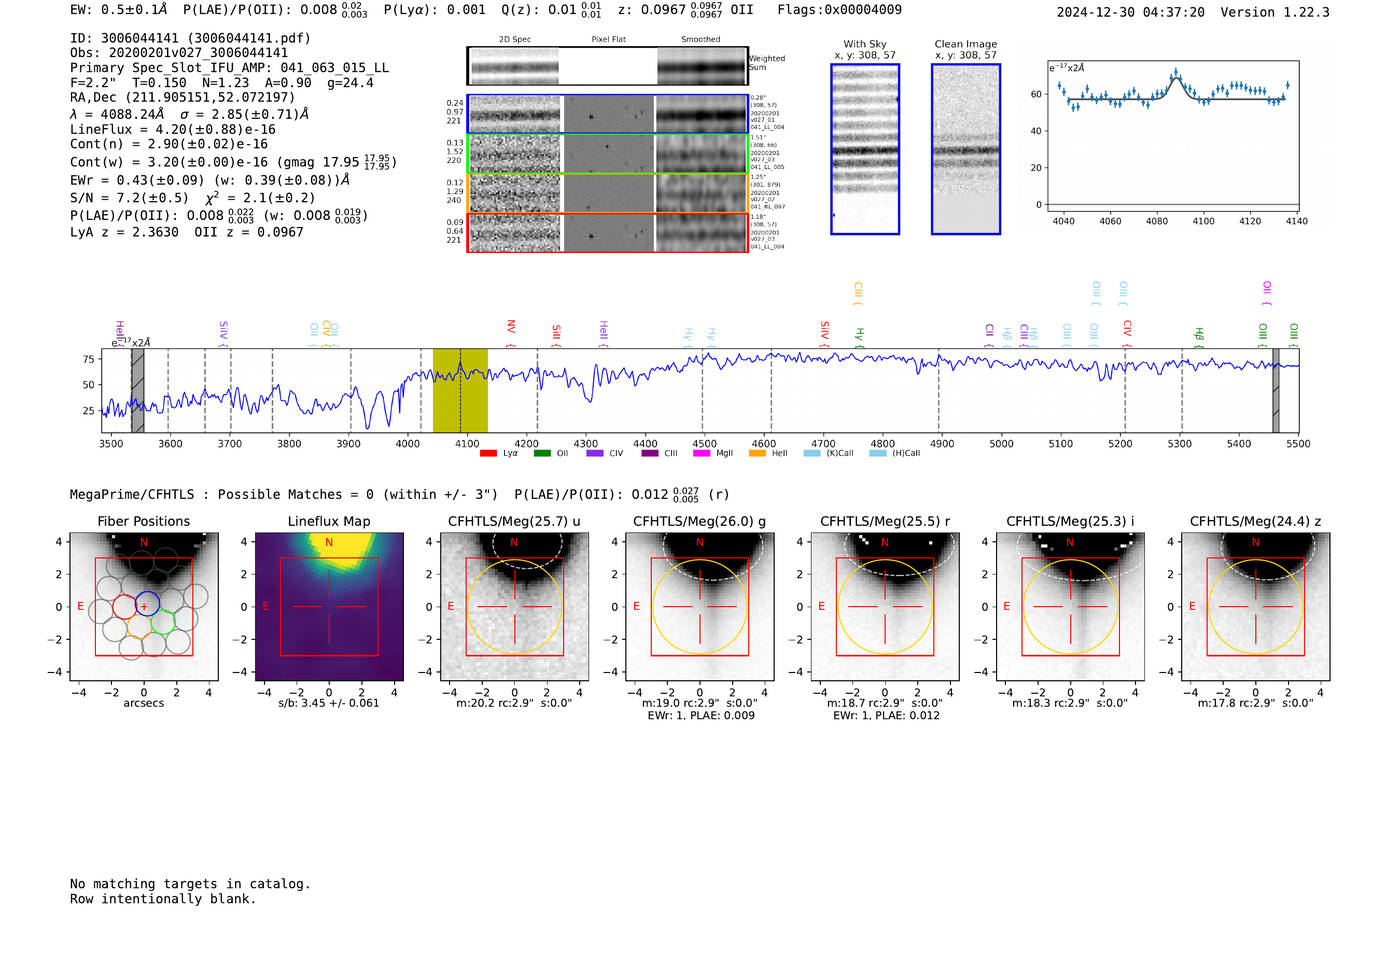The height and width of the screenshot is (953, 1400).
Task: Select the Cont(n) value line
Action: (169, 144)
